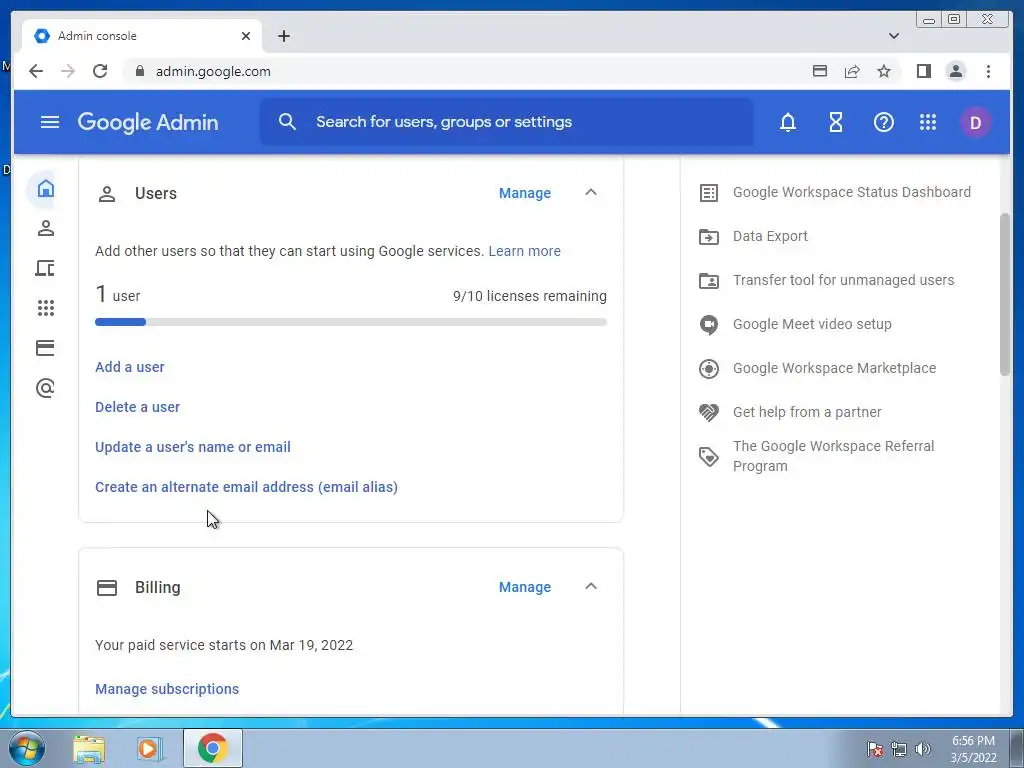
Task: Click the Google Admin logo
Action: [x=148, y=123]
